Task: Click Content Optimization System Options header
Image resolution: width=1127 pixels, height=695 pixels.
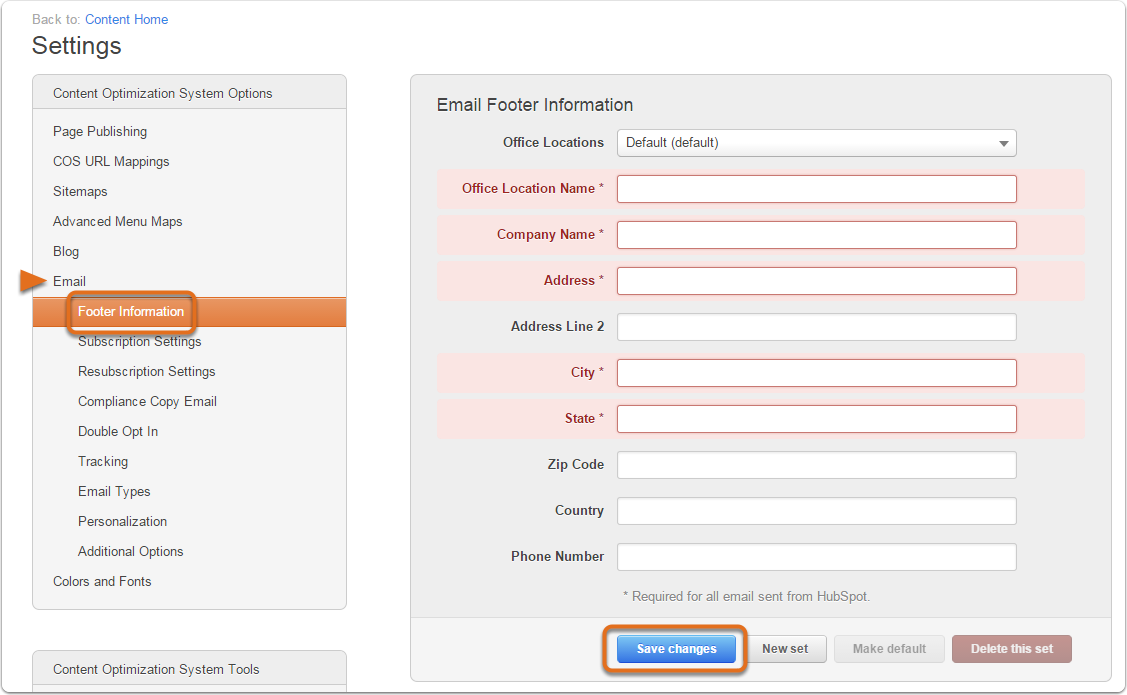Action: [162, 93]
